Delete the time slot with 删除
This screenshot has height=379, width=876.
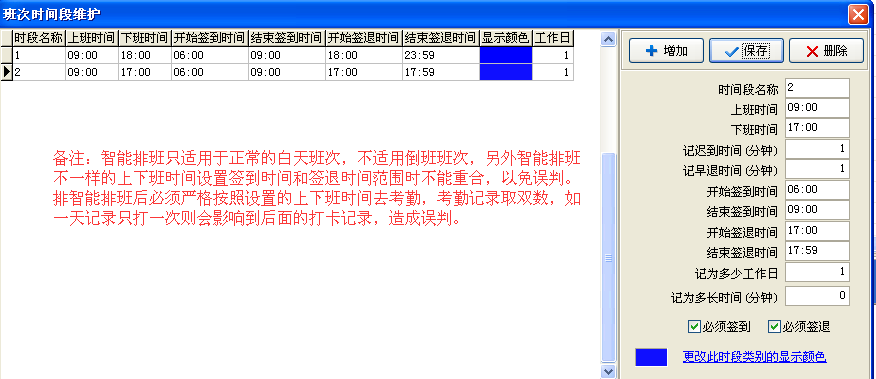[x=826, y=51]
